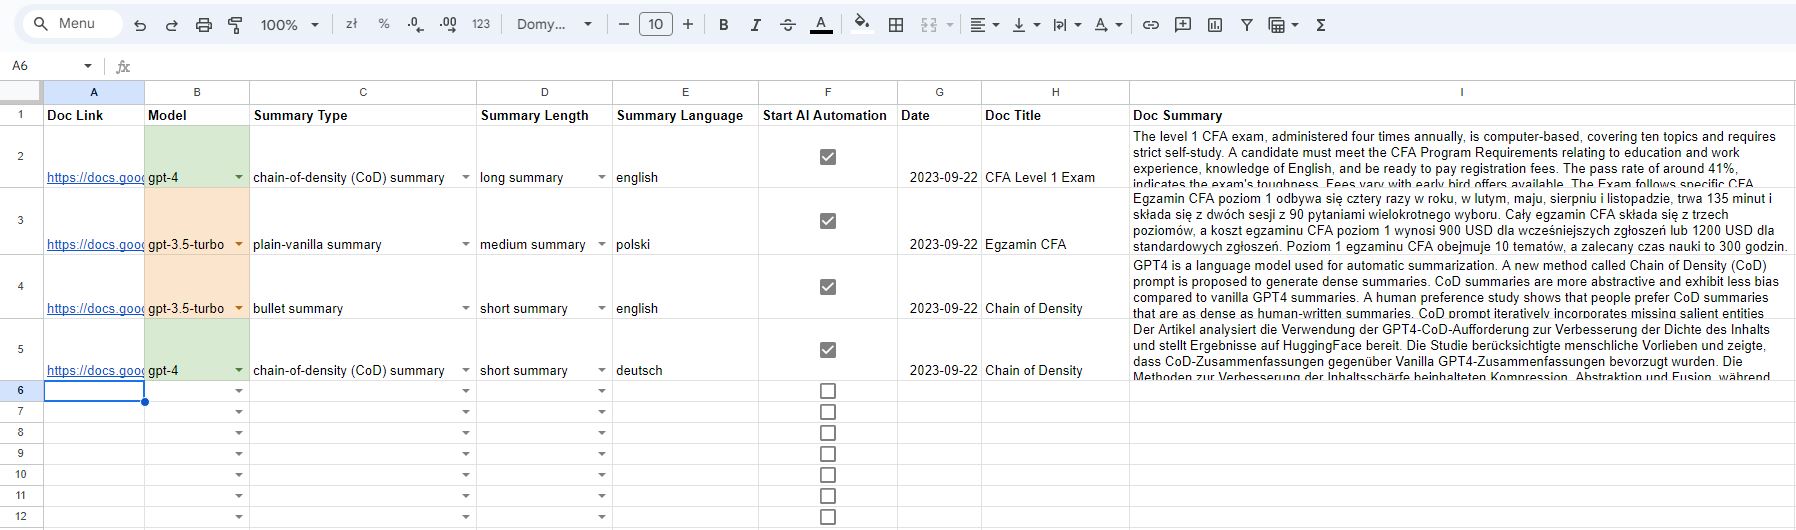The width and height of the screenshot is (1796, 530).
Task: Open the Doc Link in row 2
Action: 95,177
